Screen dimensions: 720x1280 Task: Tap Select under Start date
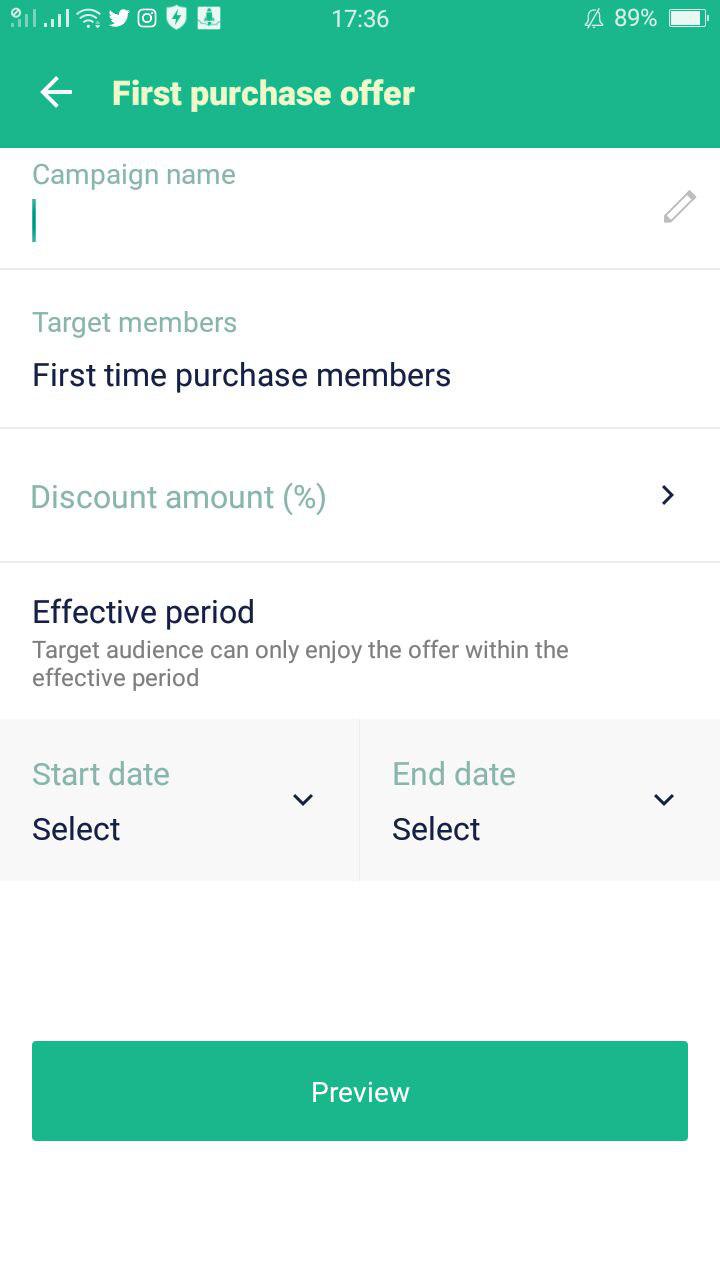click(x=76, y=829)
